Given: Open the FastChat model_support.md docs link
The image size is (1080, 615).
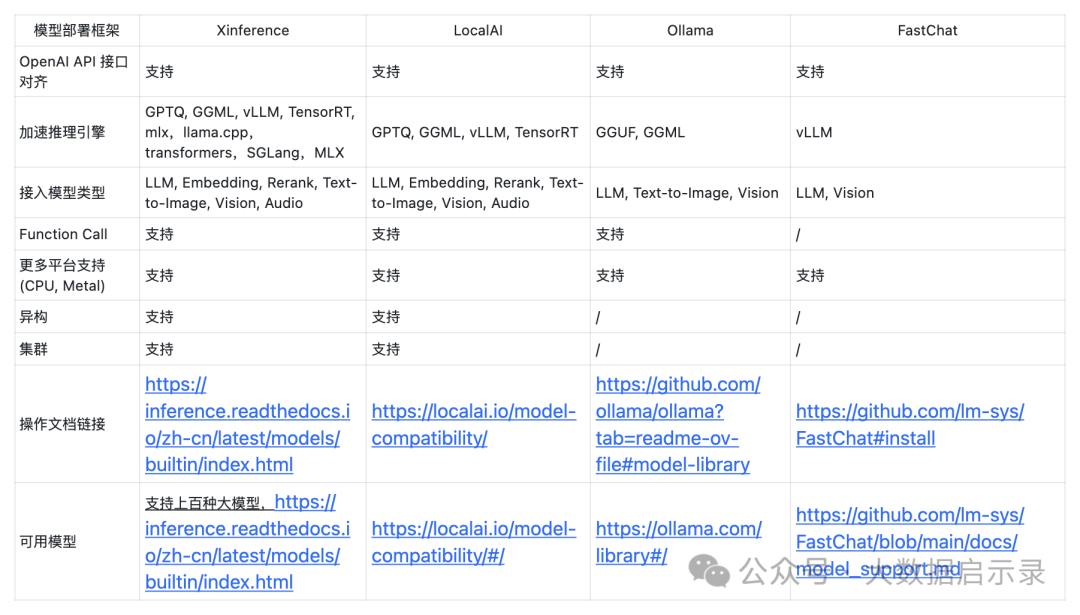Looking at the screenshot, I should pyautogui.click(x=910, y=542).
